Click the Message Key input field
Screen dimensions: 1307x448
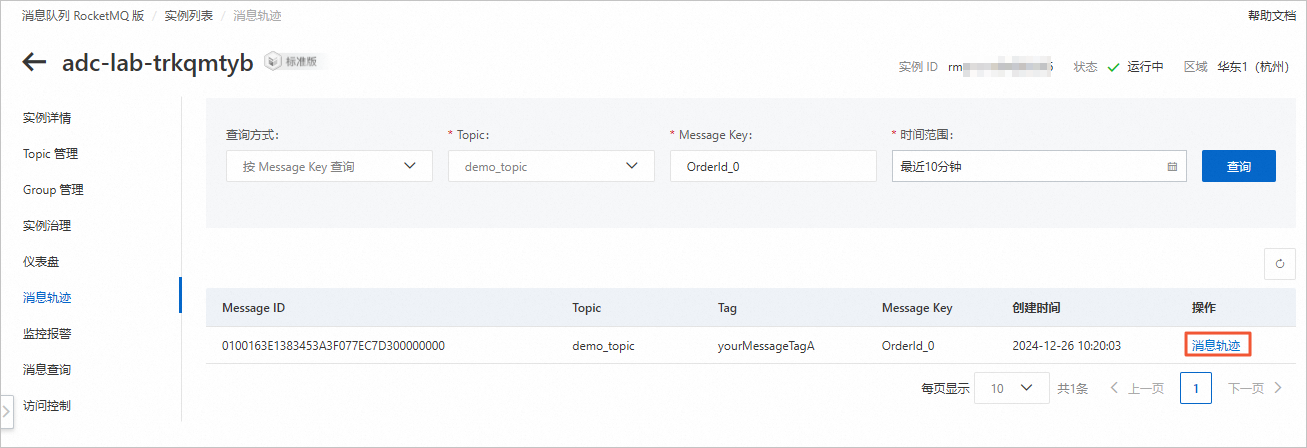click(x=773, y=166)
